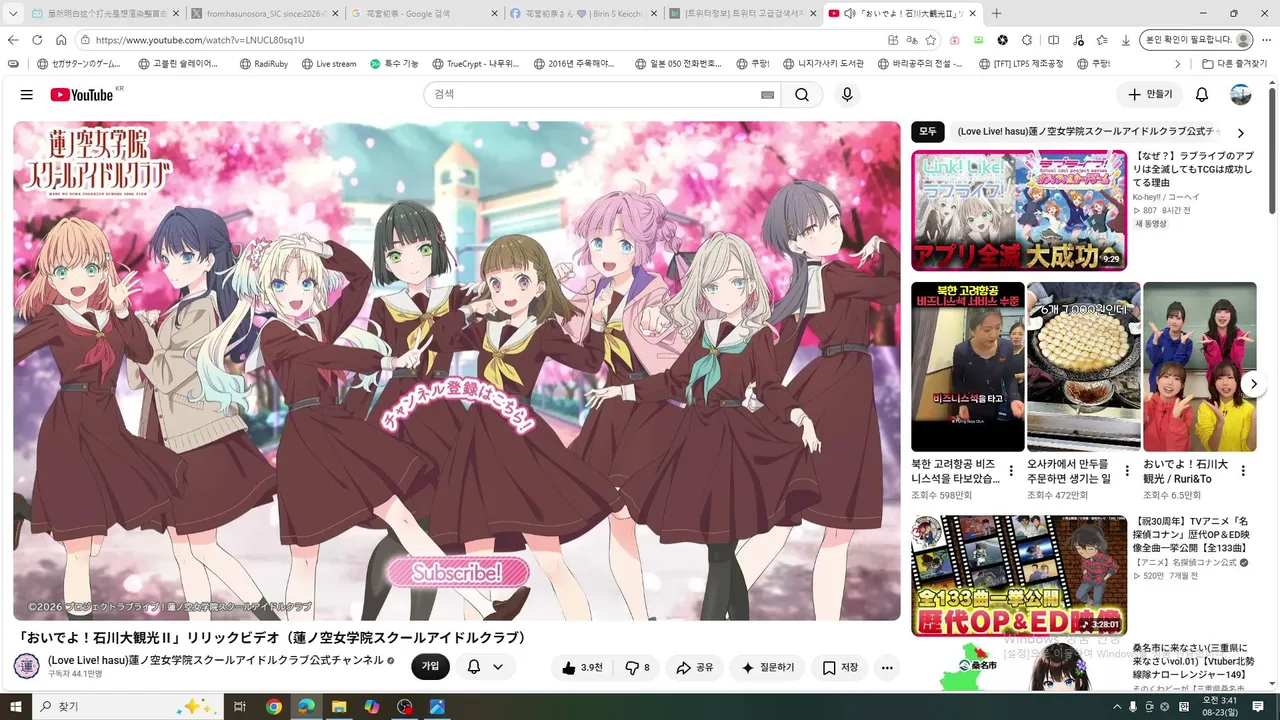
Task: Switch to the Facebook 花宮初奈さん tab
Action: (583, 14)
